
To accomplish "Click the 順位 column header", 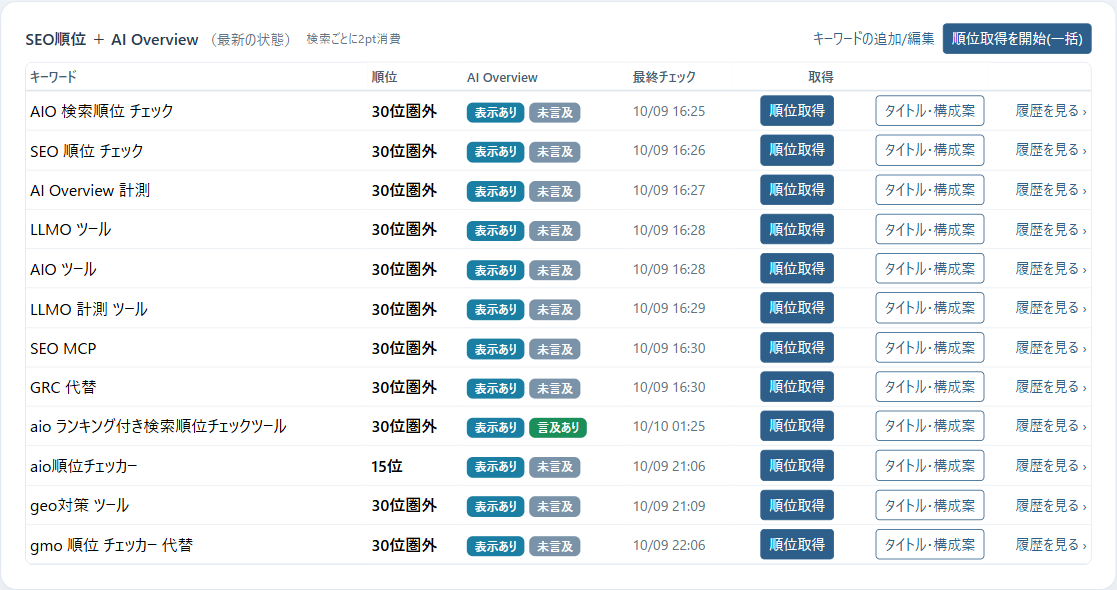I will [x=385, y=77].
